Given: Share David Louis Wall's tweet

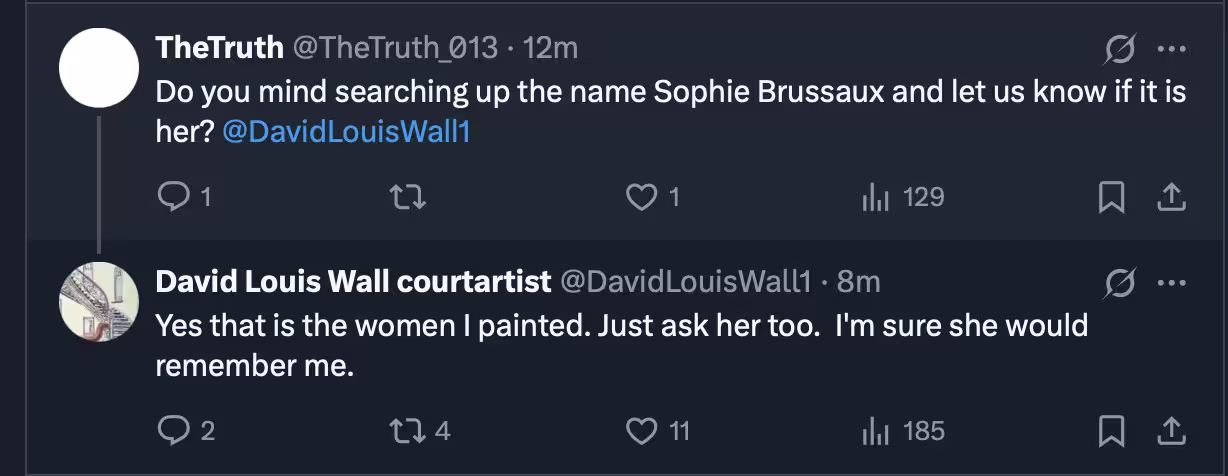Looking at the screenshot, I should coord(1170,431).
